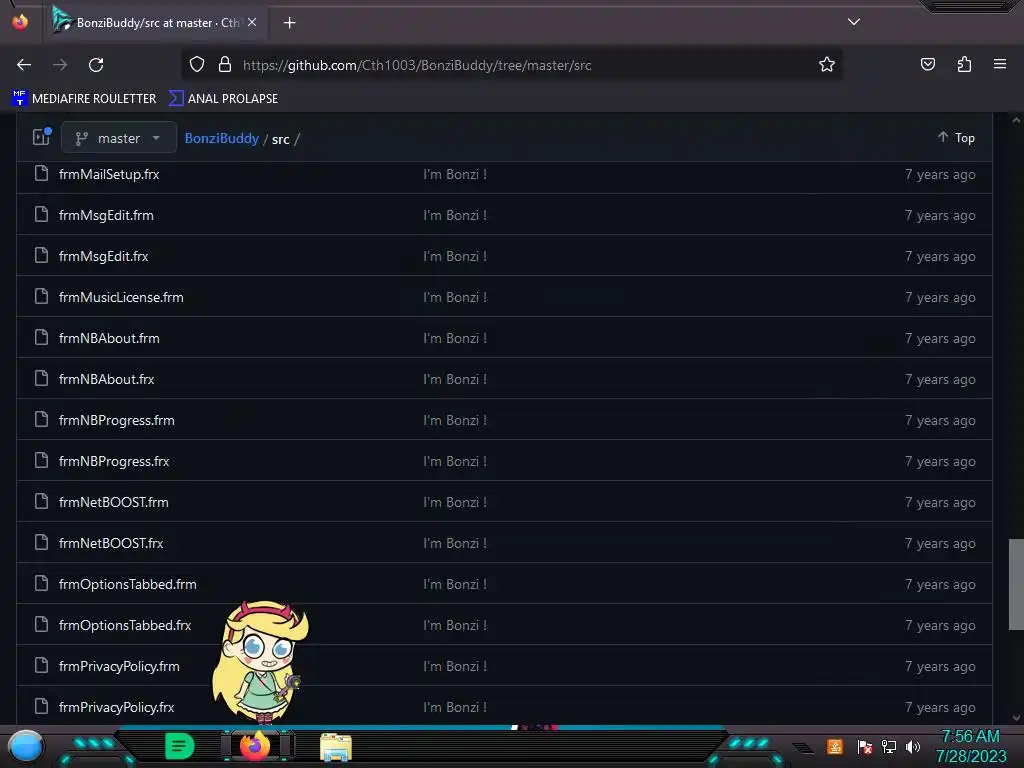The height and width of the screenshot is (768, 1024).
Task: Open file frmNBAbout.frm
Action: (x=109, y=338)
